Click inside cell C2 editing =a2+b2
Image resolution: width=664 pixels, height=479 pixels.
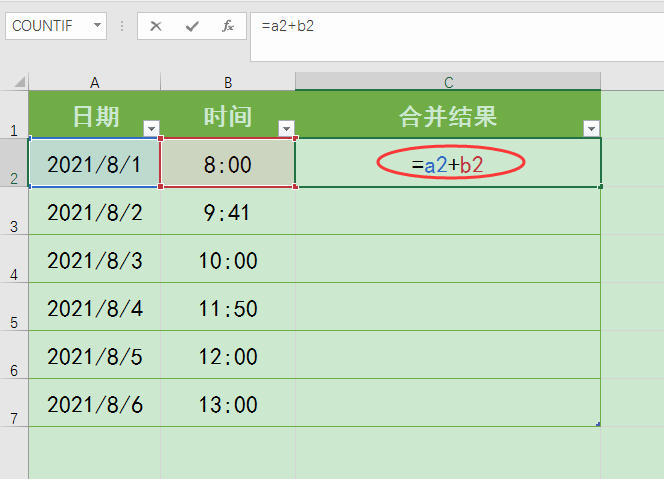tap(448, 163)
